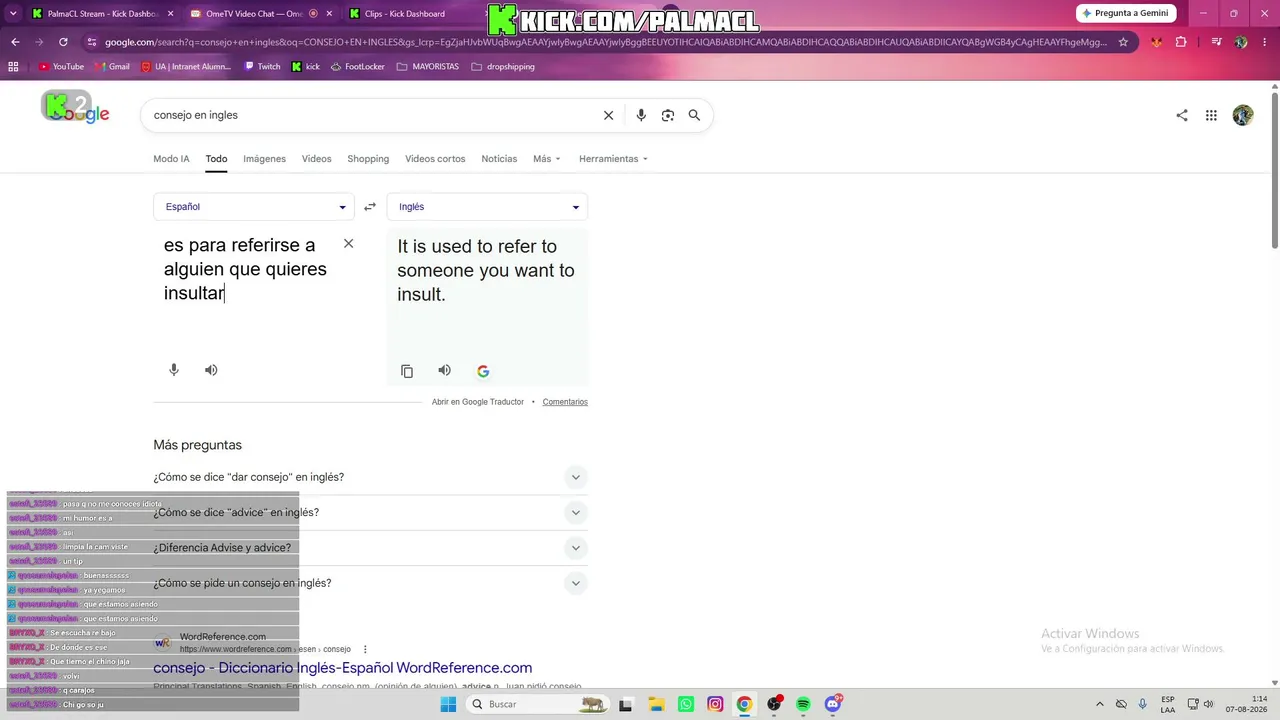Open the Shopping results tab
Screen dimensions: 1280x720
tap(368, 159)
